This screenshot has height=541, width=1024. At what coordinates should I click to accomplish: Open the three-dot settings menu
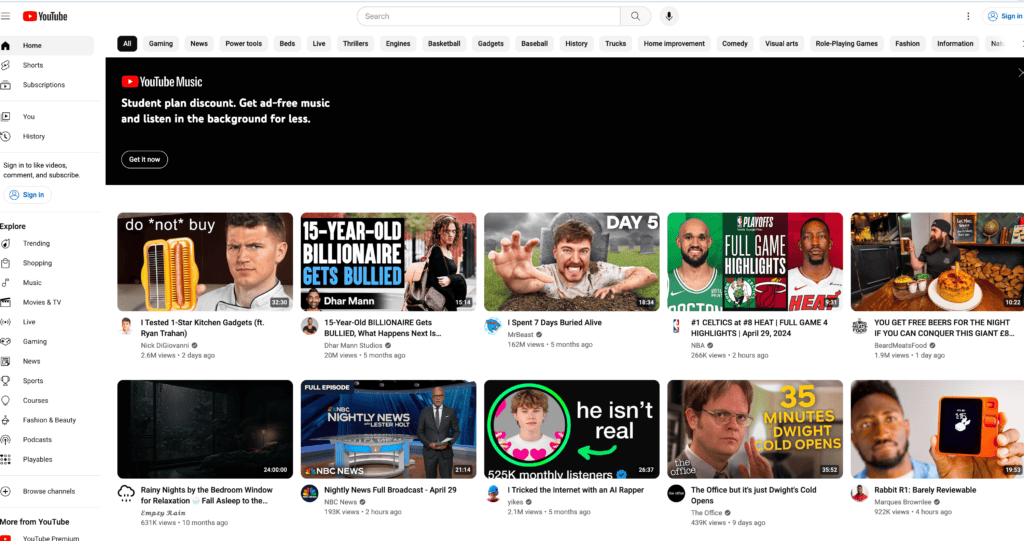968,16
